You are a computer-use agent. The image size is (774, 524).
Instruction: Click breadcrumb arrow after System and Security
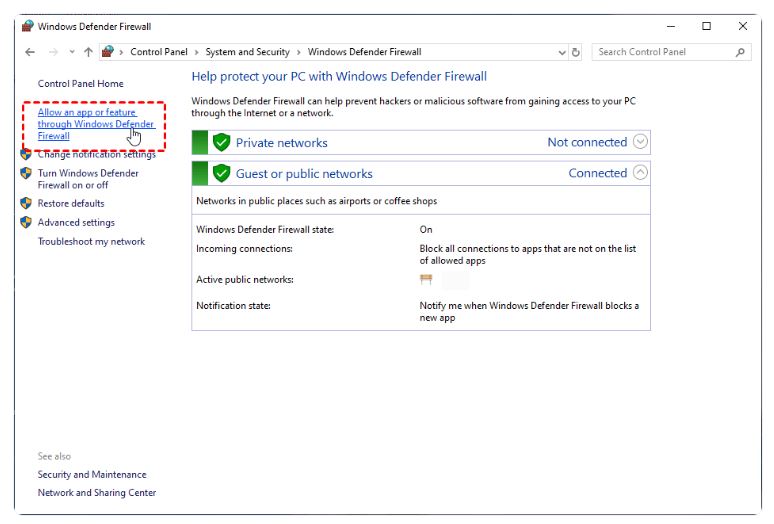click(x=299, y=52)
